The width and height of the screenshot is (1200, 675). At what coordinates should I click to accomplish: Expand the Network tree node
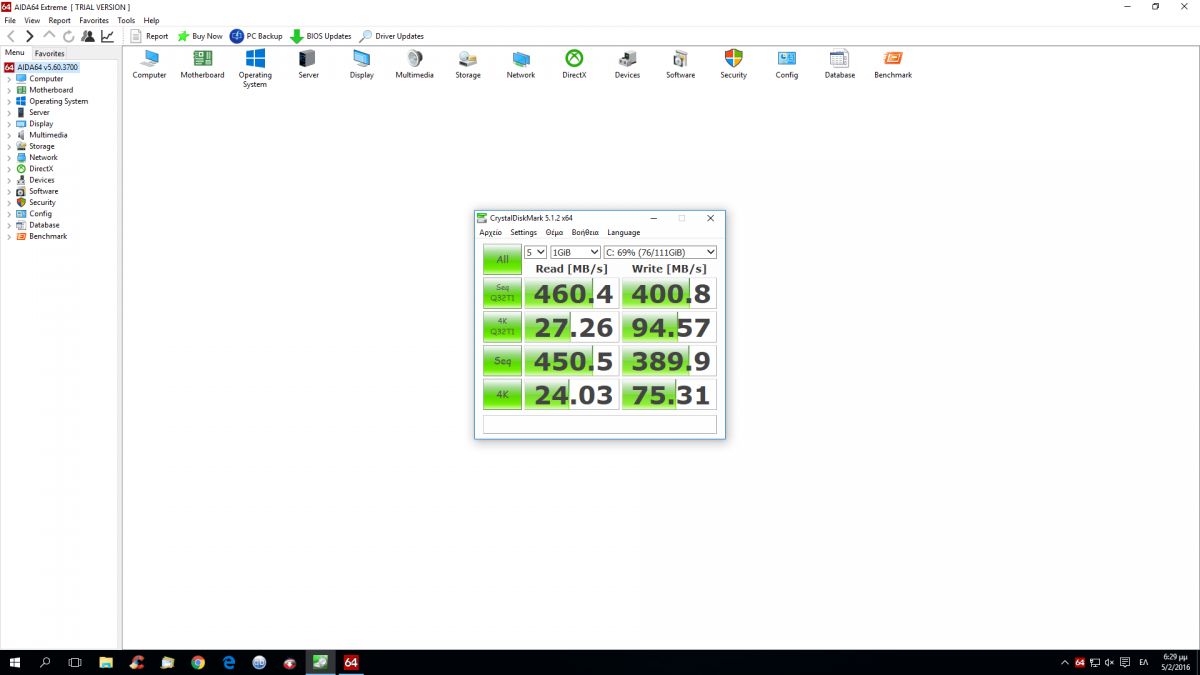tap(9, 157)
